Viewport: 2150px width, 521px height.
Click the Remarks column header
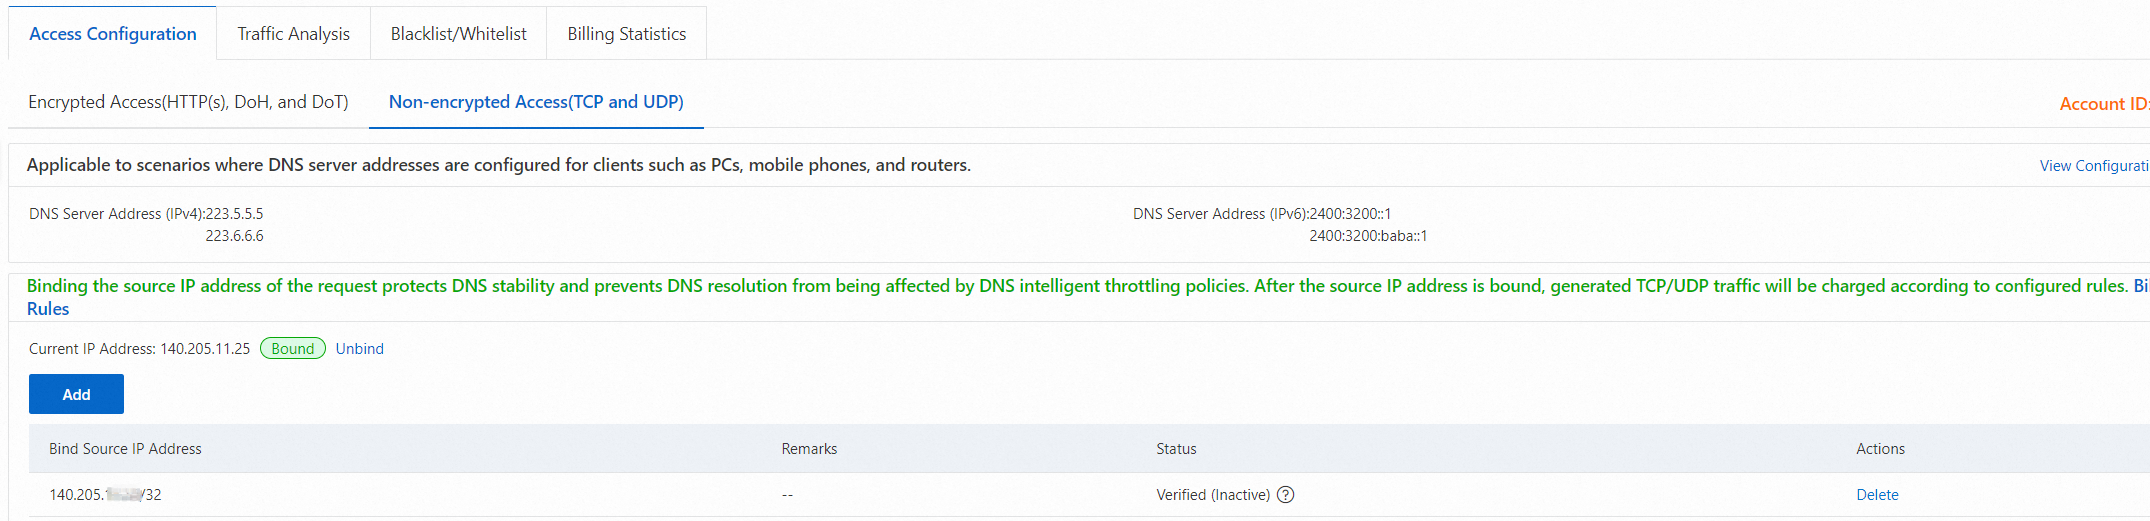[x=809, y=449]
